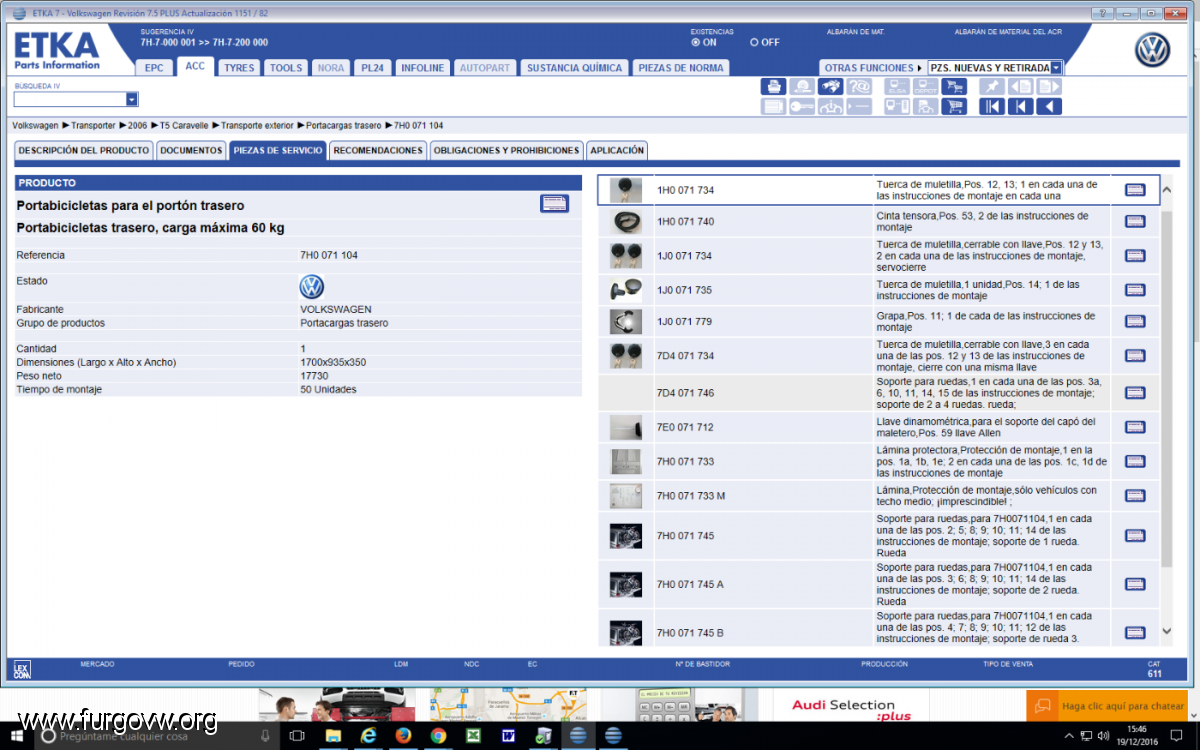Open detail card icon beside product title
This screenshot has width=1200, height=750.
pyautogui.click(x=554, y=204)
